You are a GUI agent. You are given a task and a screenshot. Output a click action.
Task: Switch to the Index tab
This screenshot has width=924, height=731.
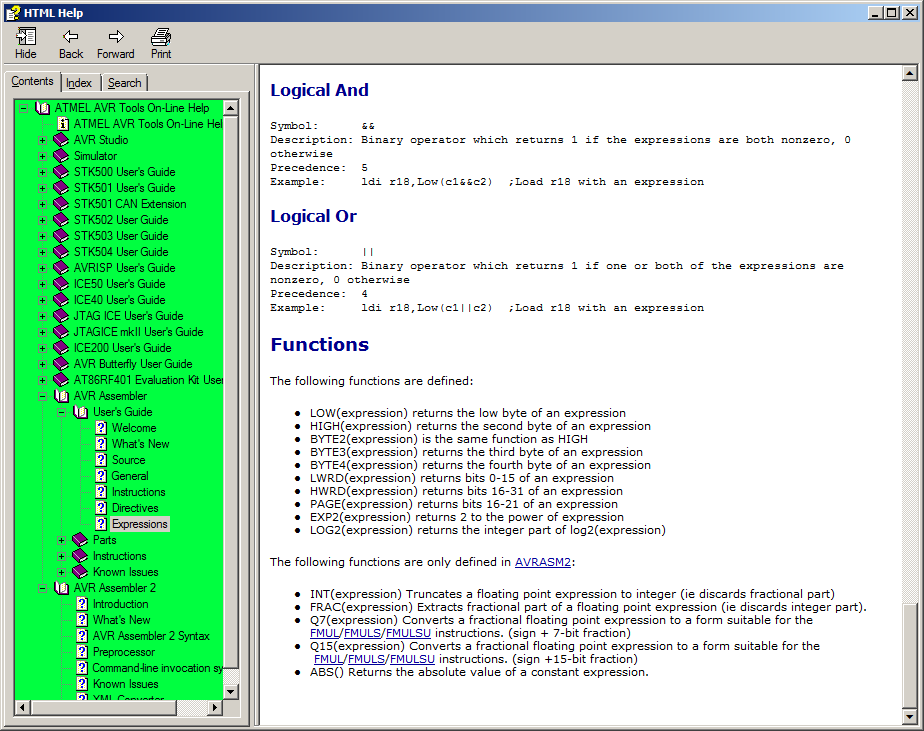coord(79,83)
